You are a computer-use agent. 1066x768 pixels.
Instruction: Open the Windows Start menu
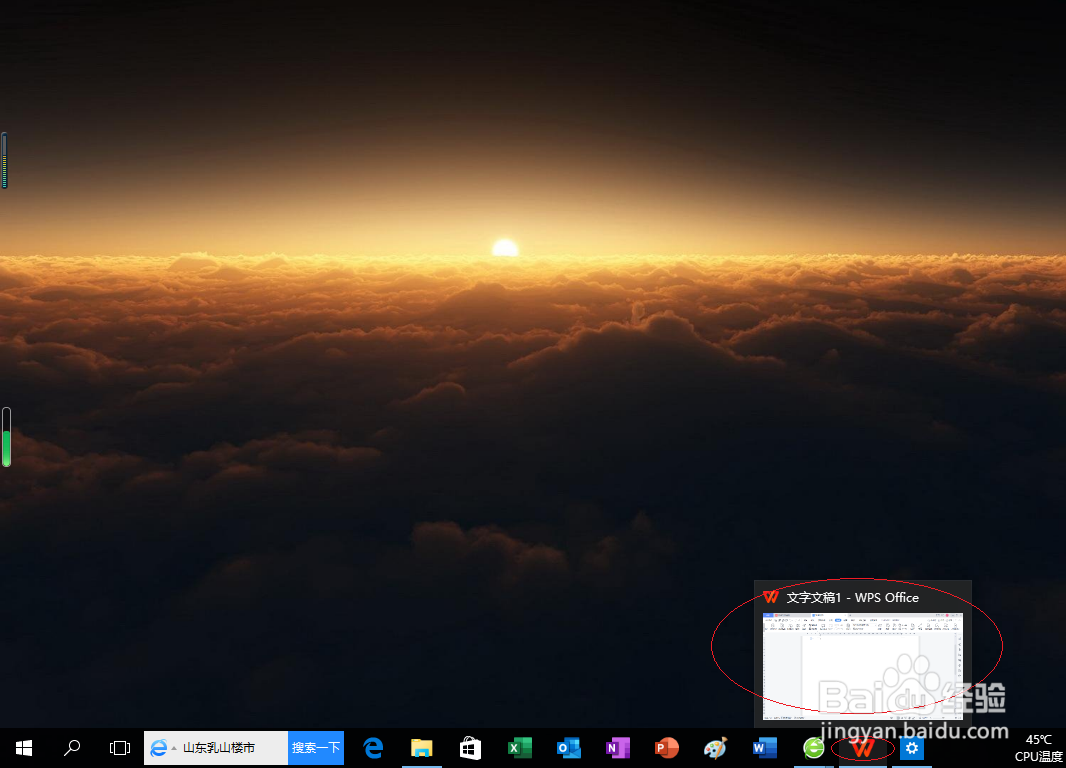(x=24, y=748)
